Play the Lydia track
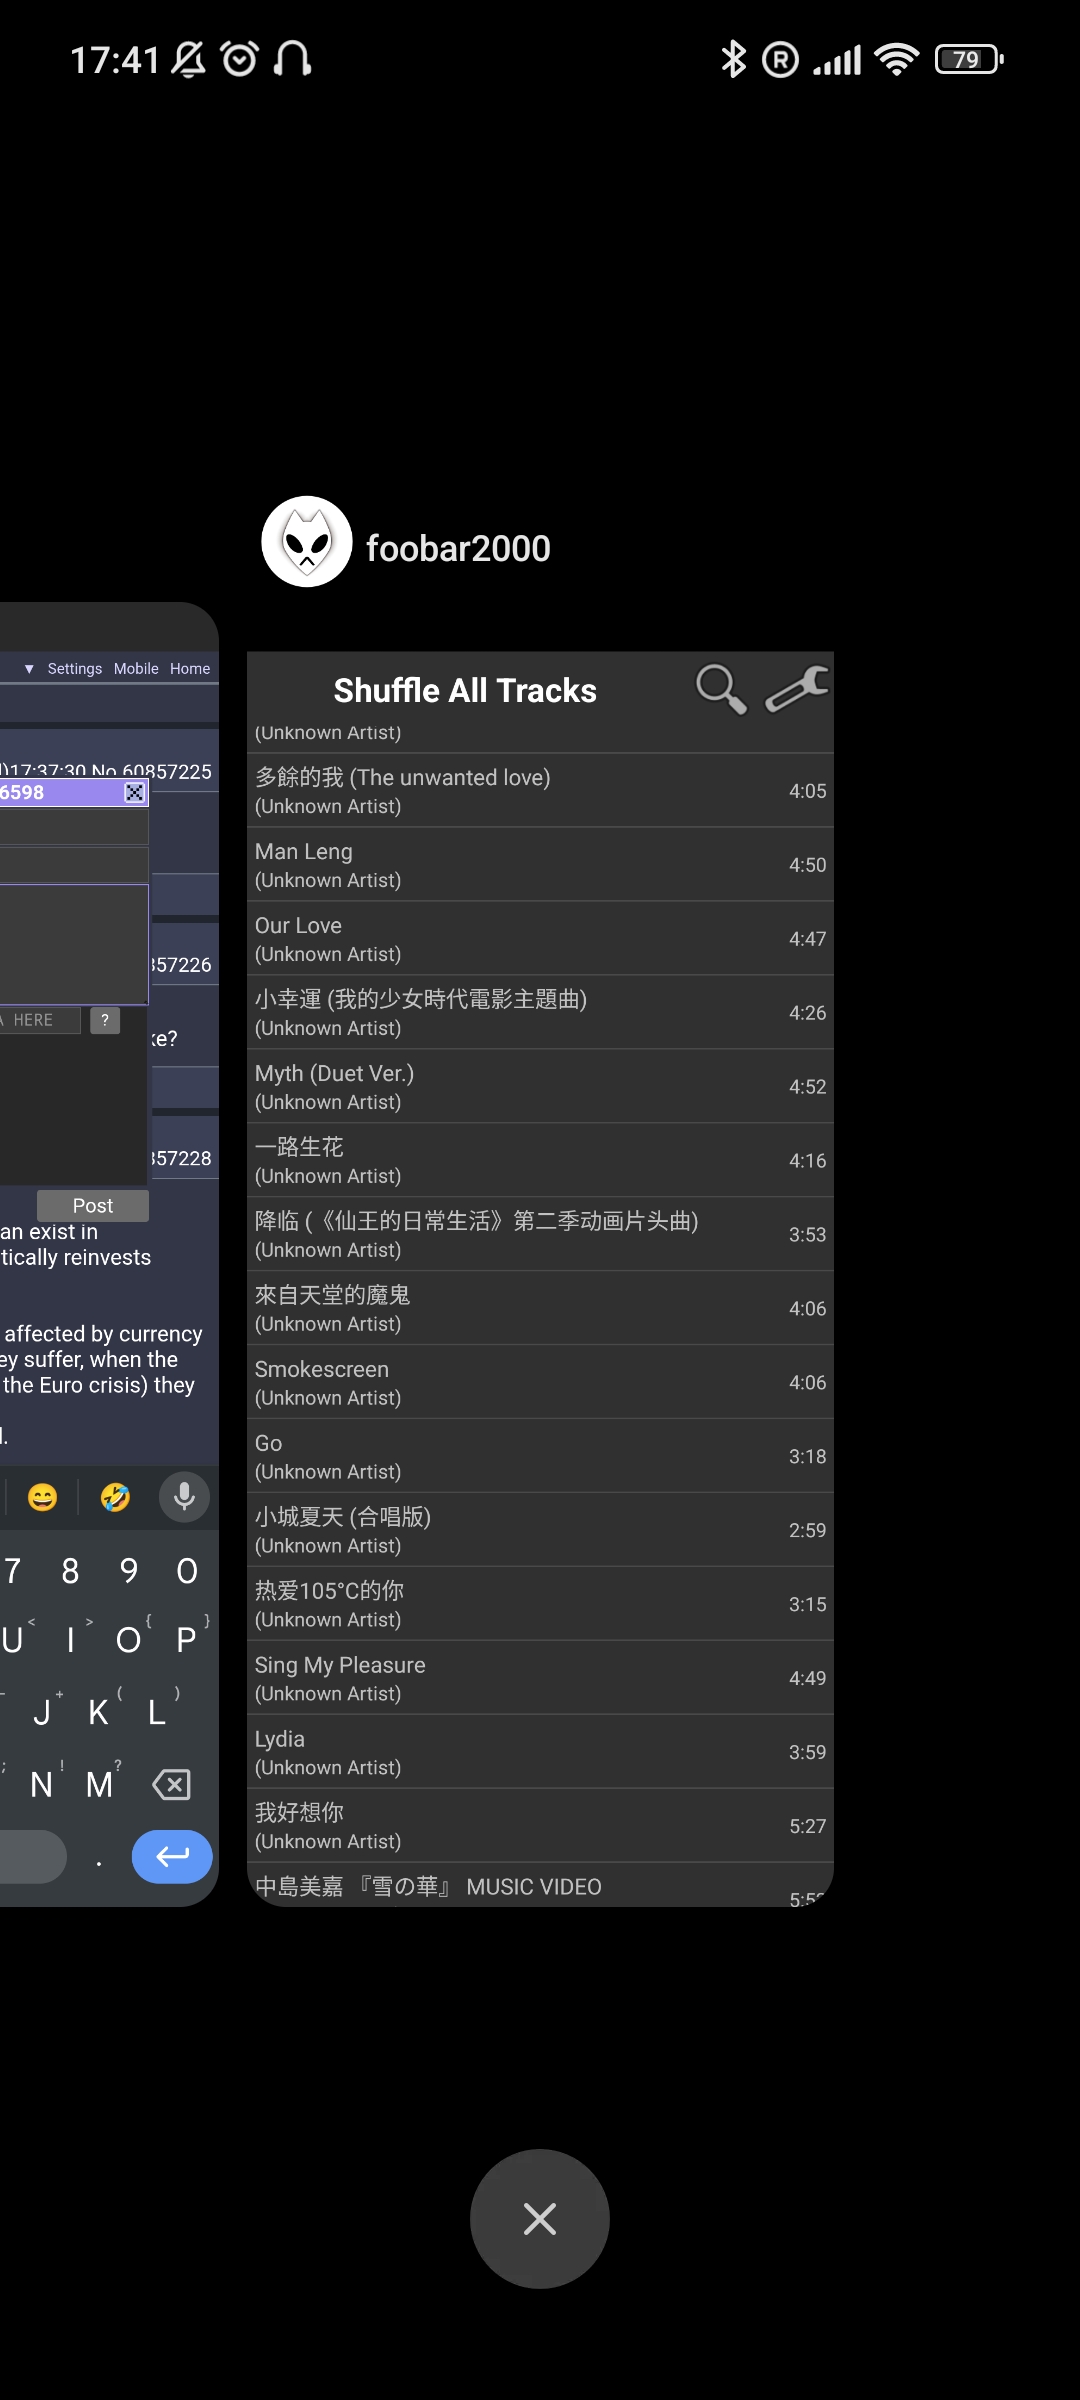The width and height of the screenshot is (1080, 2400). [x=540, y=1753]
